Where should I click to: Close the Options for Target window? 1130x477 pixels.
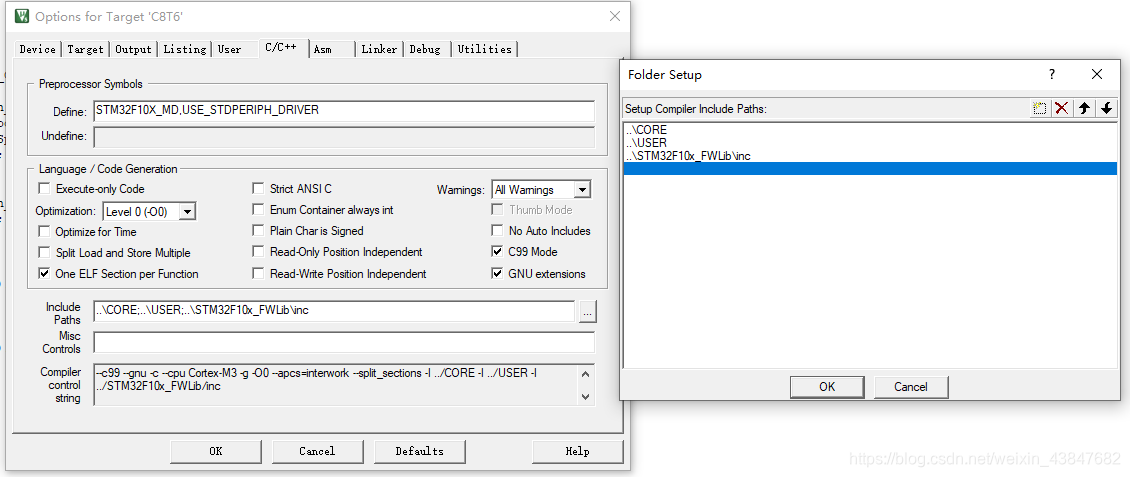(x=614, y=16)
